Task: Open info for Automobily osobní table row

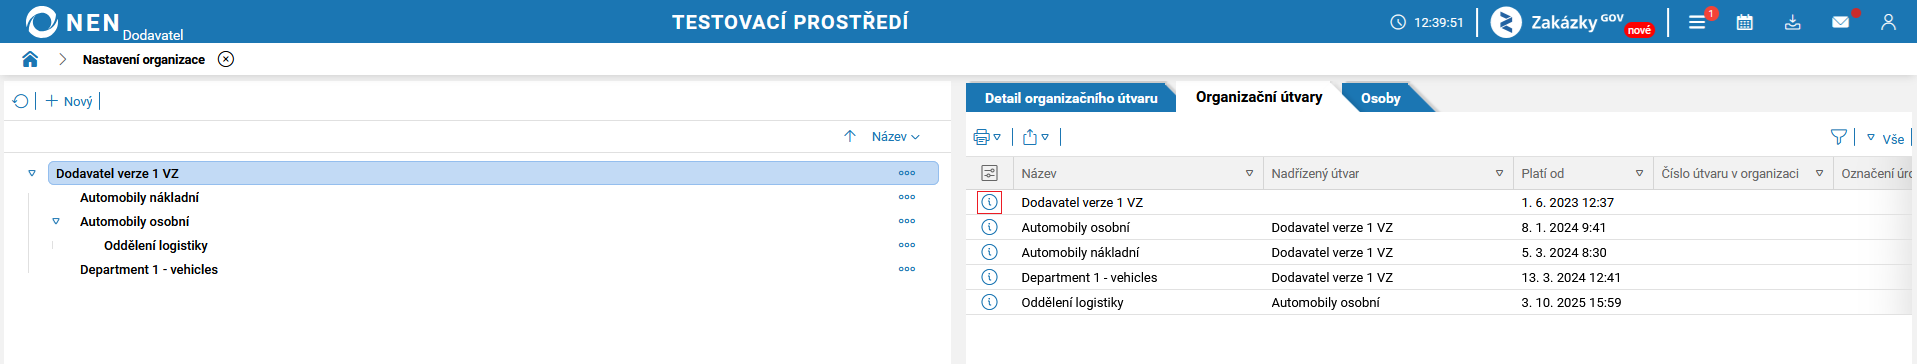Action: click(989, 227)
